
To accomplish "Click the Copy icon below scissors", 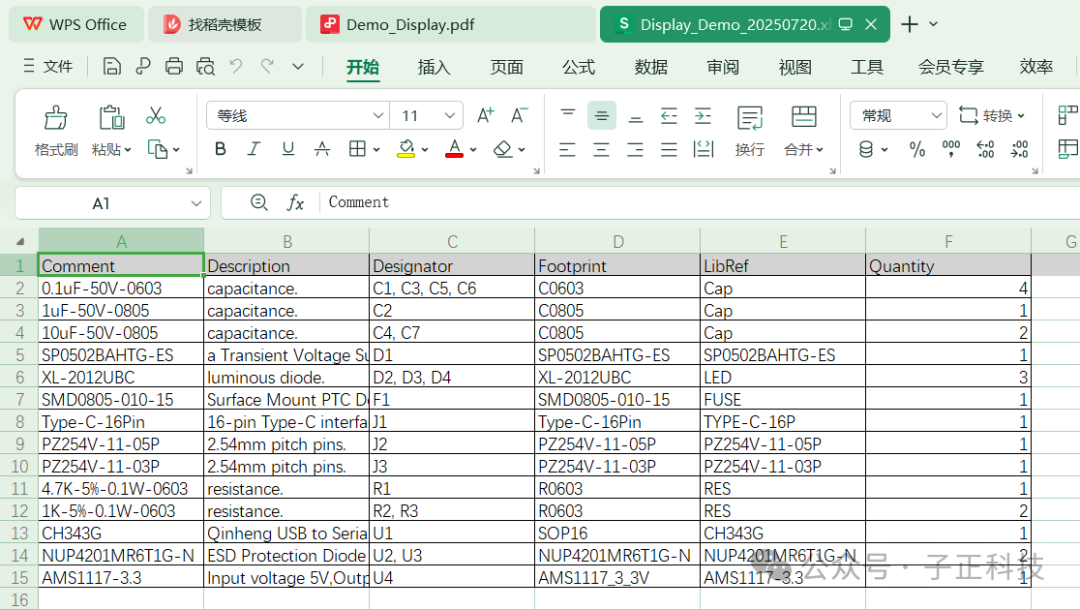I will click(x=158, y=149).
